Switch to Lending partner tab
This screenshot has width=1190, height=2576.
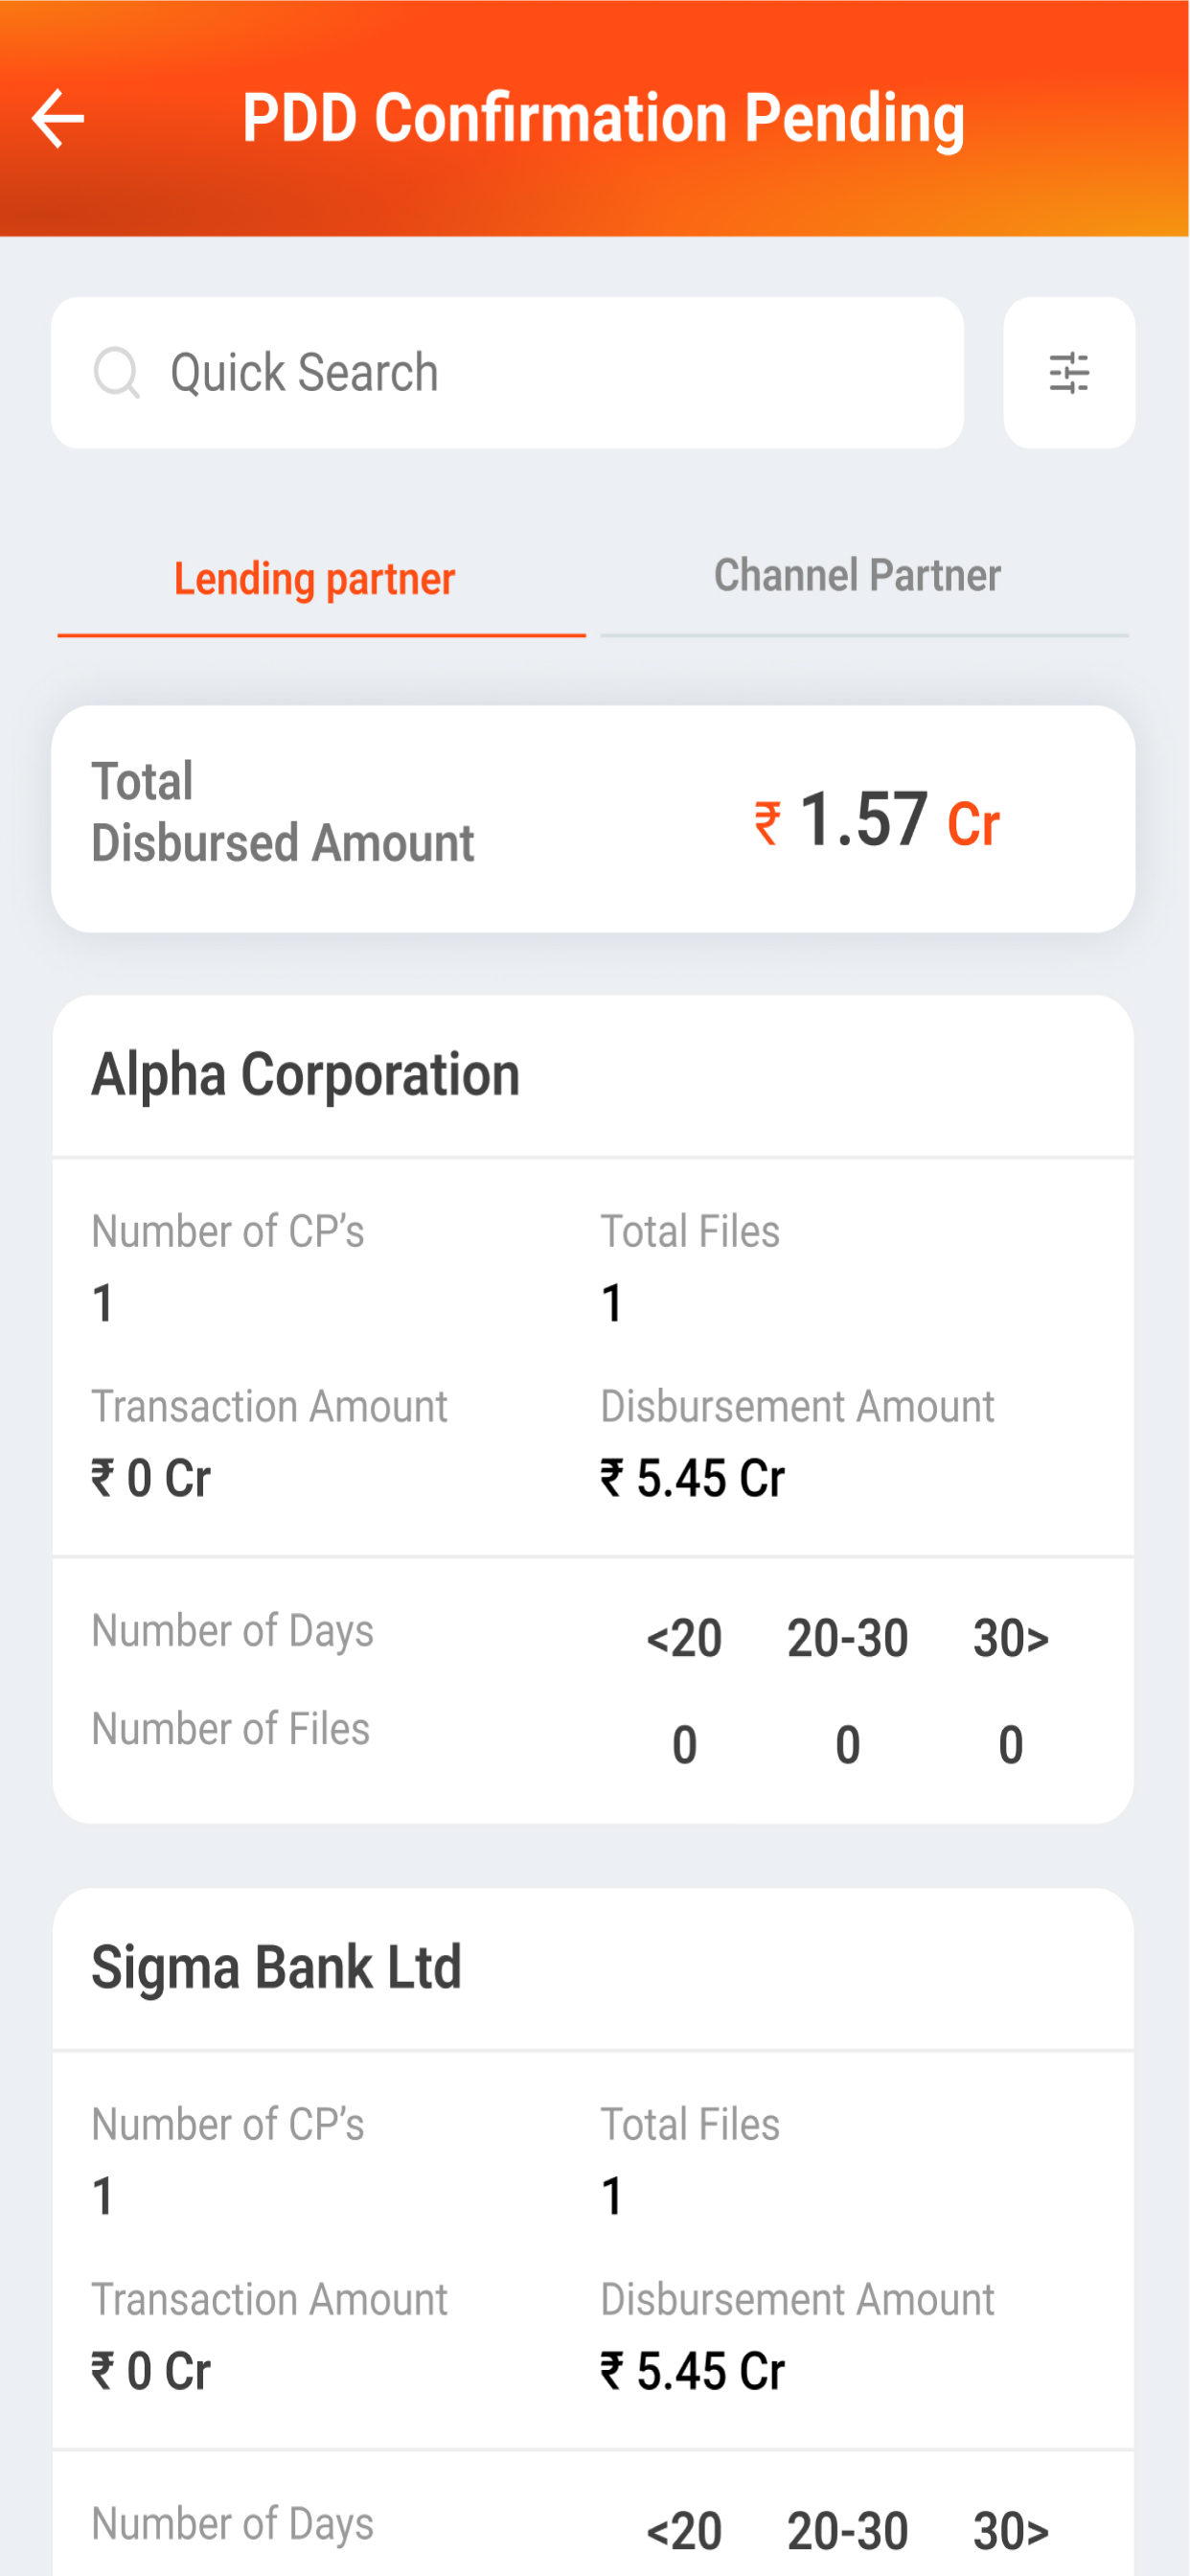tap(315, 579)
